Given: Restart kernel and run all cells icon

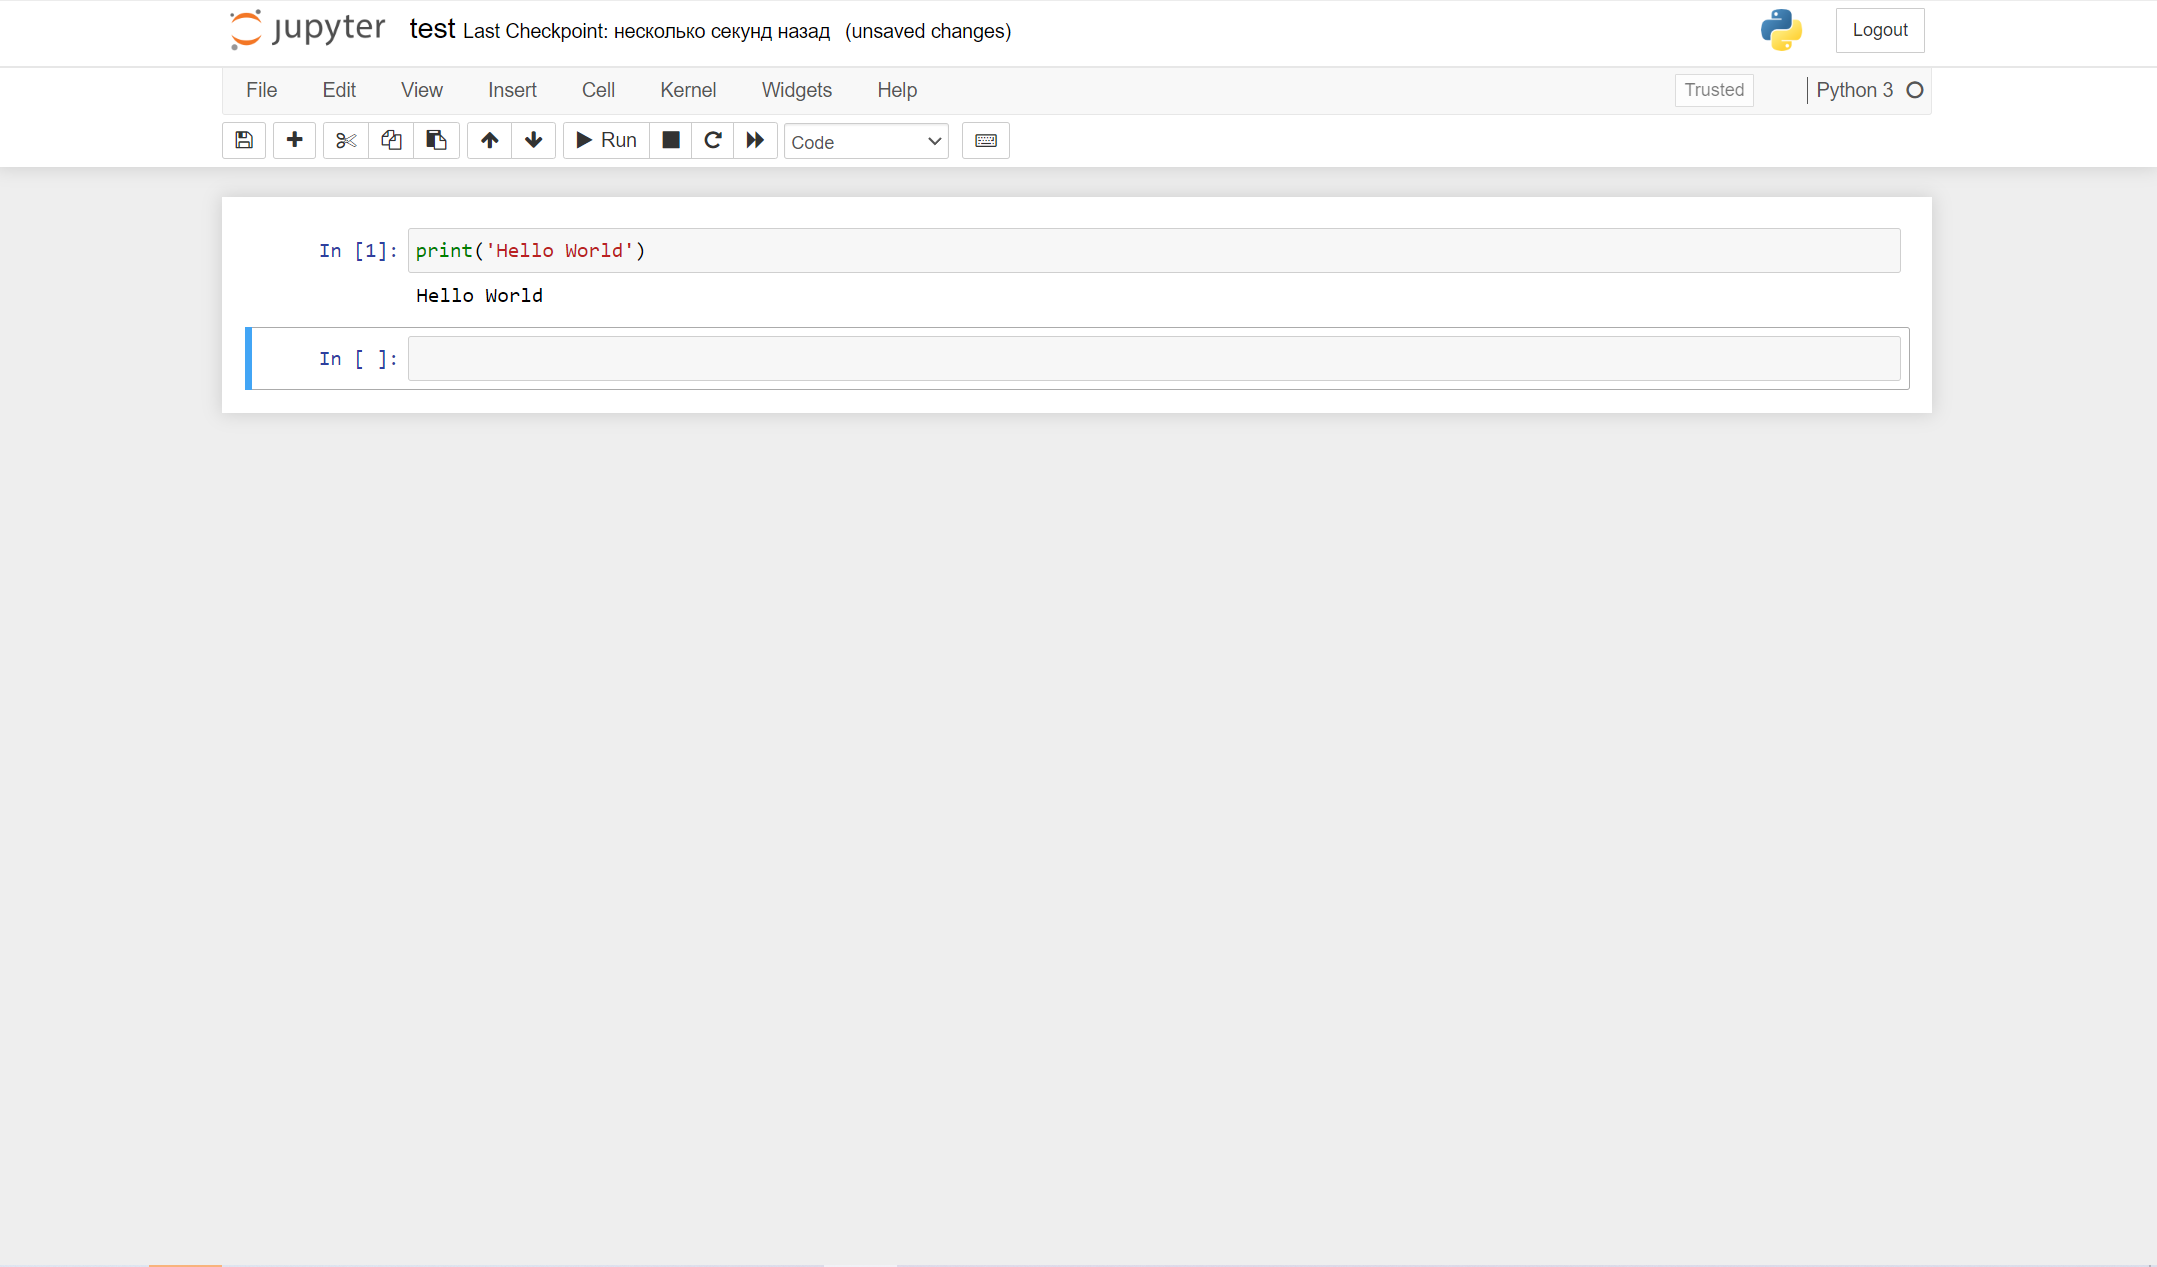Looking at the screenshot, I should (x=755, y=140).
